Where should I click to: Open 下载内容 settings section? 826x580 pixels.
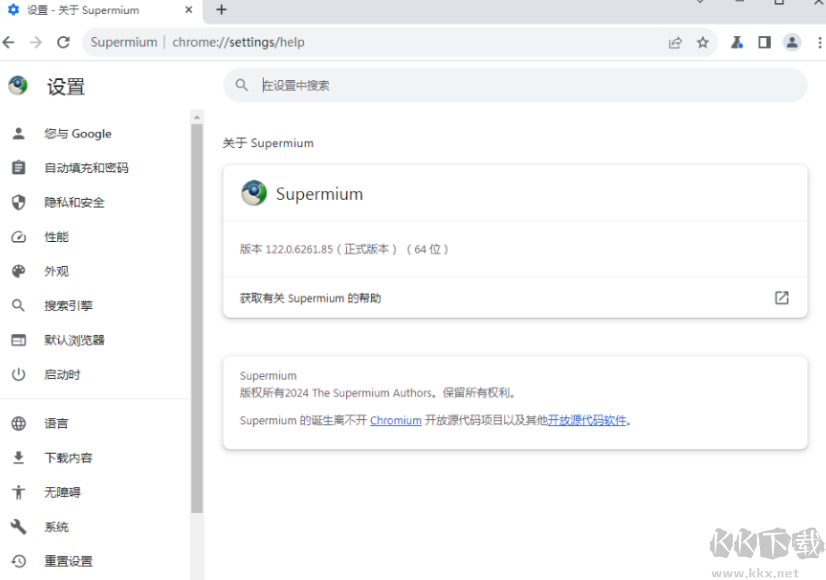(95, 458)
